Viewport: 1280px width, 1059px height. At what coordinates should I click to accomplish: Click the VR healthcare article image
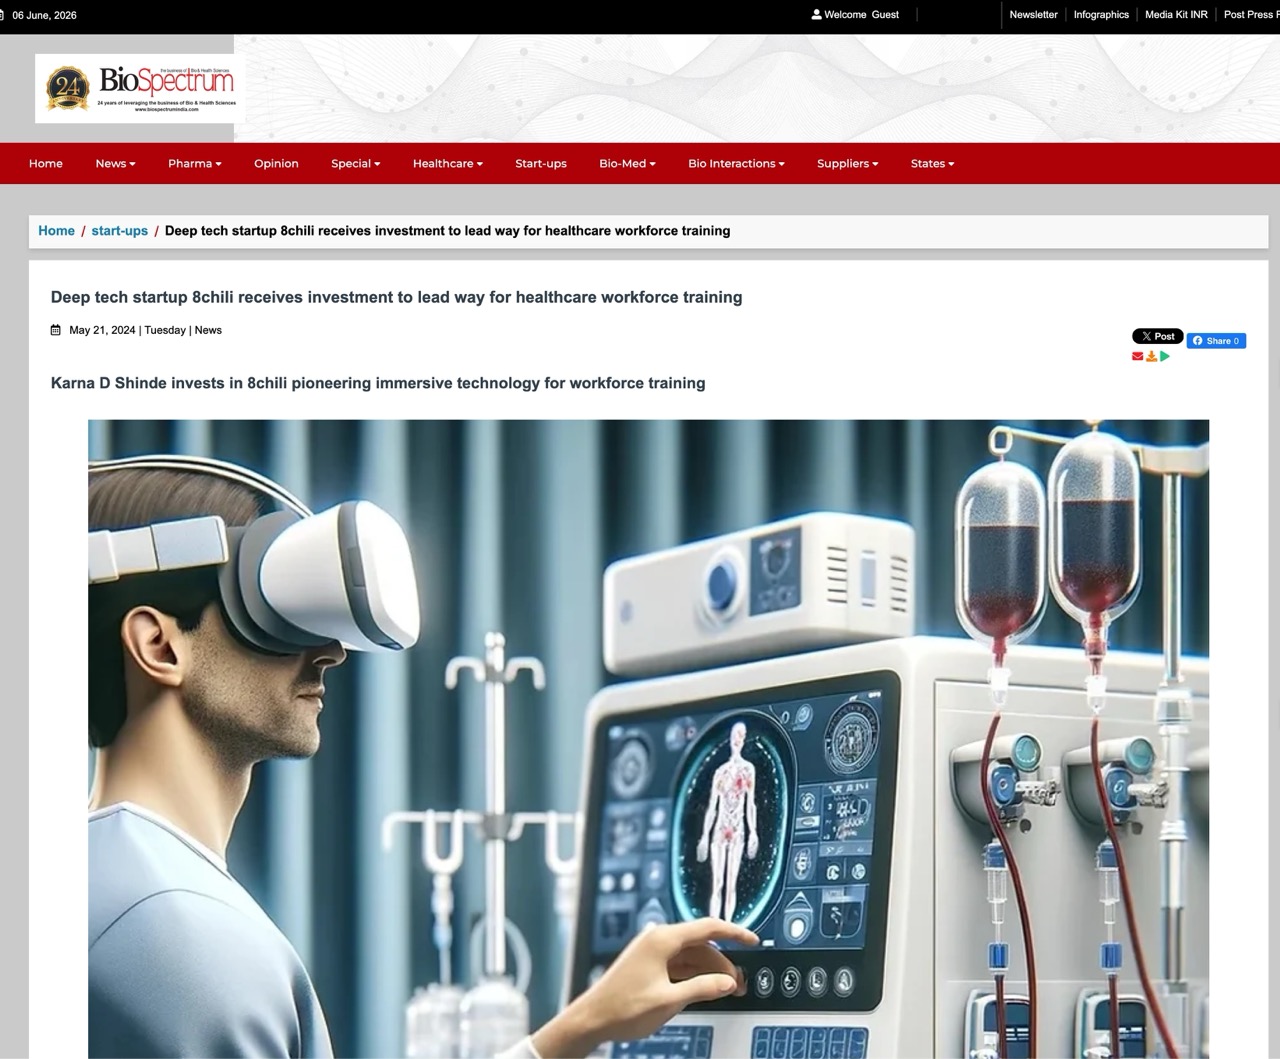coord(648,739)
